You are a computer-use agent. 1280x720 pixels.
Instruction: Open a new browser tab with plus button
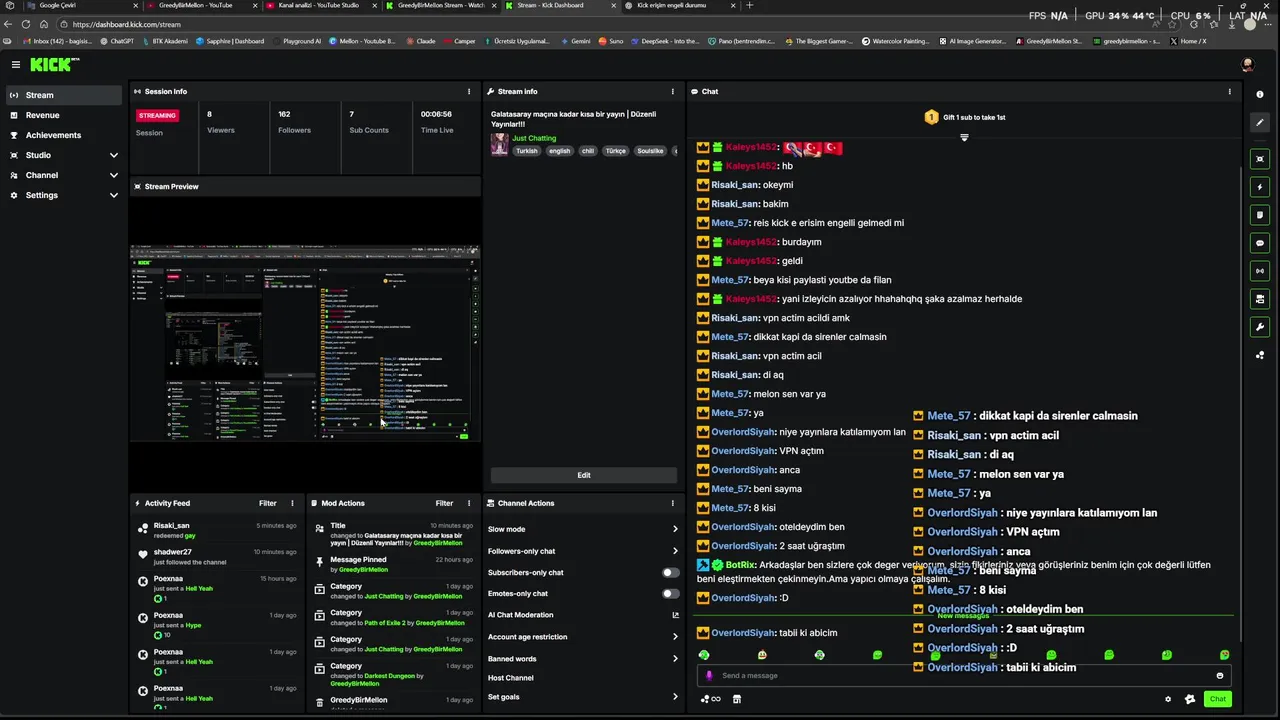pos(750,5)
